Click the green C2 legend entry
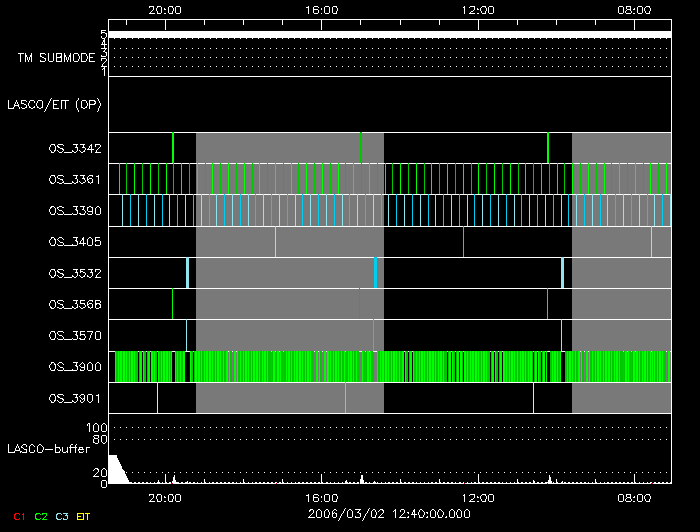700x532 pixels. tap(41, 516)
